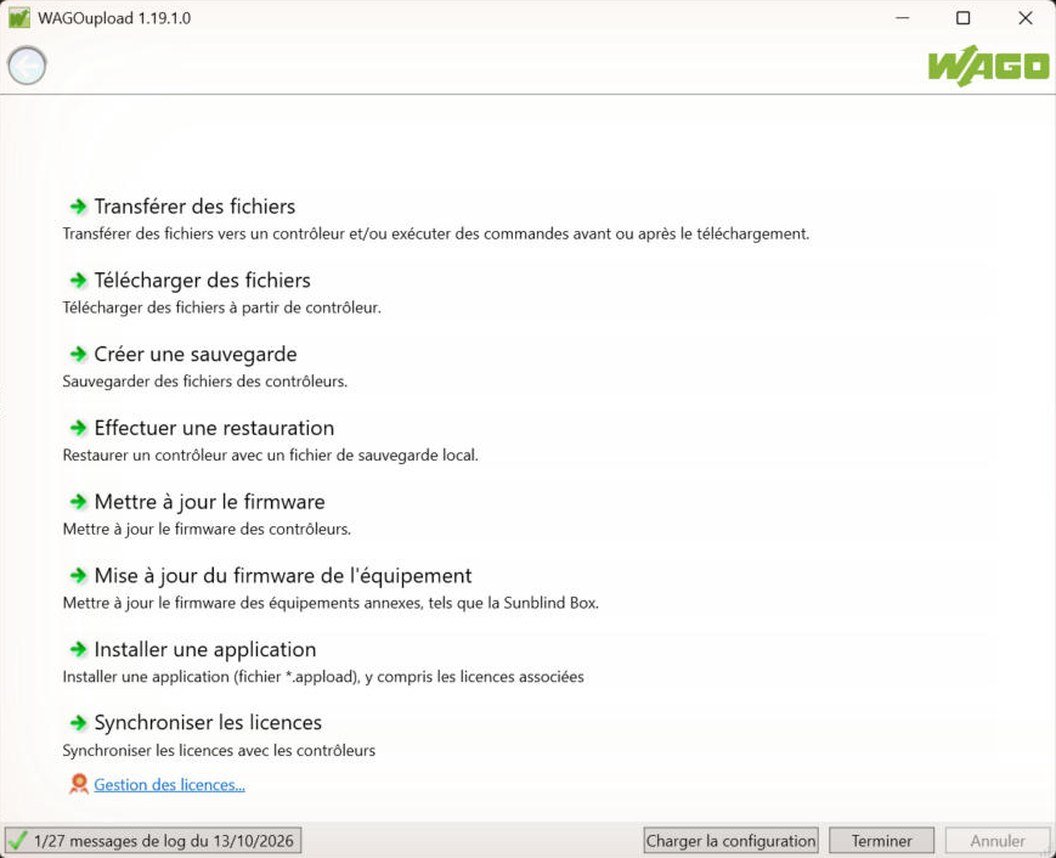
Task: Click text 'Sauvegarder des fichiers des contrôleurs.'
Action: [x=205, y=381]
